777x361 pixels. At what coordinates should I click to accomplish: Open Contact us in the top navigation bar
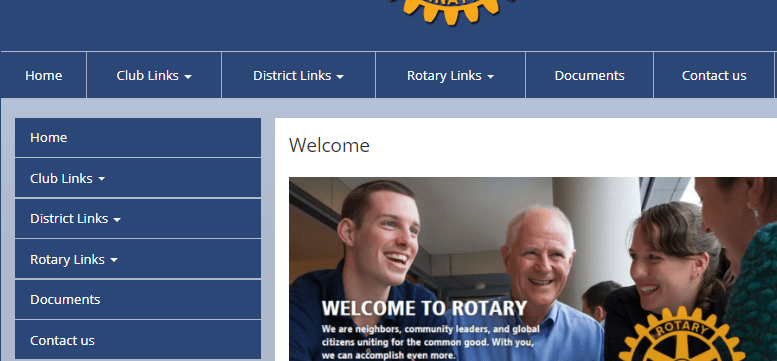tap(714, 75)
